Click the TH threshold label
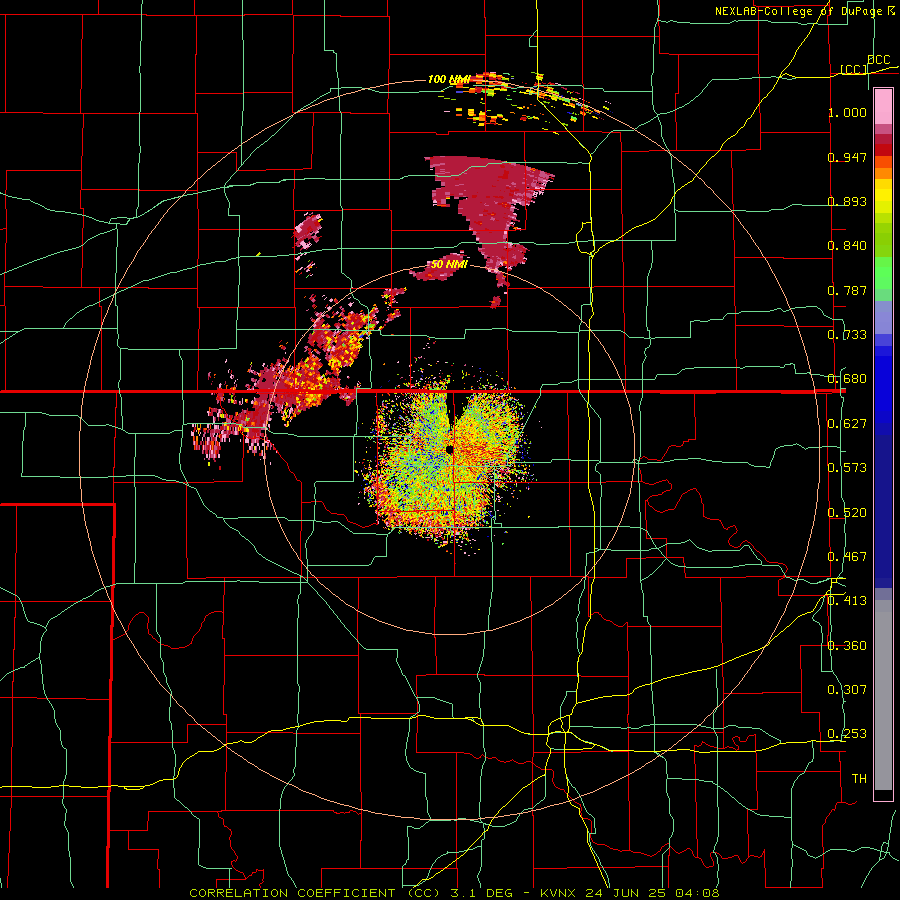Image resolution: width=900 pixels, height=900 pixels. [x=859, y=779]
